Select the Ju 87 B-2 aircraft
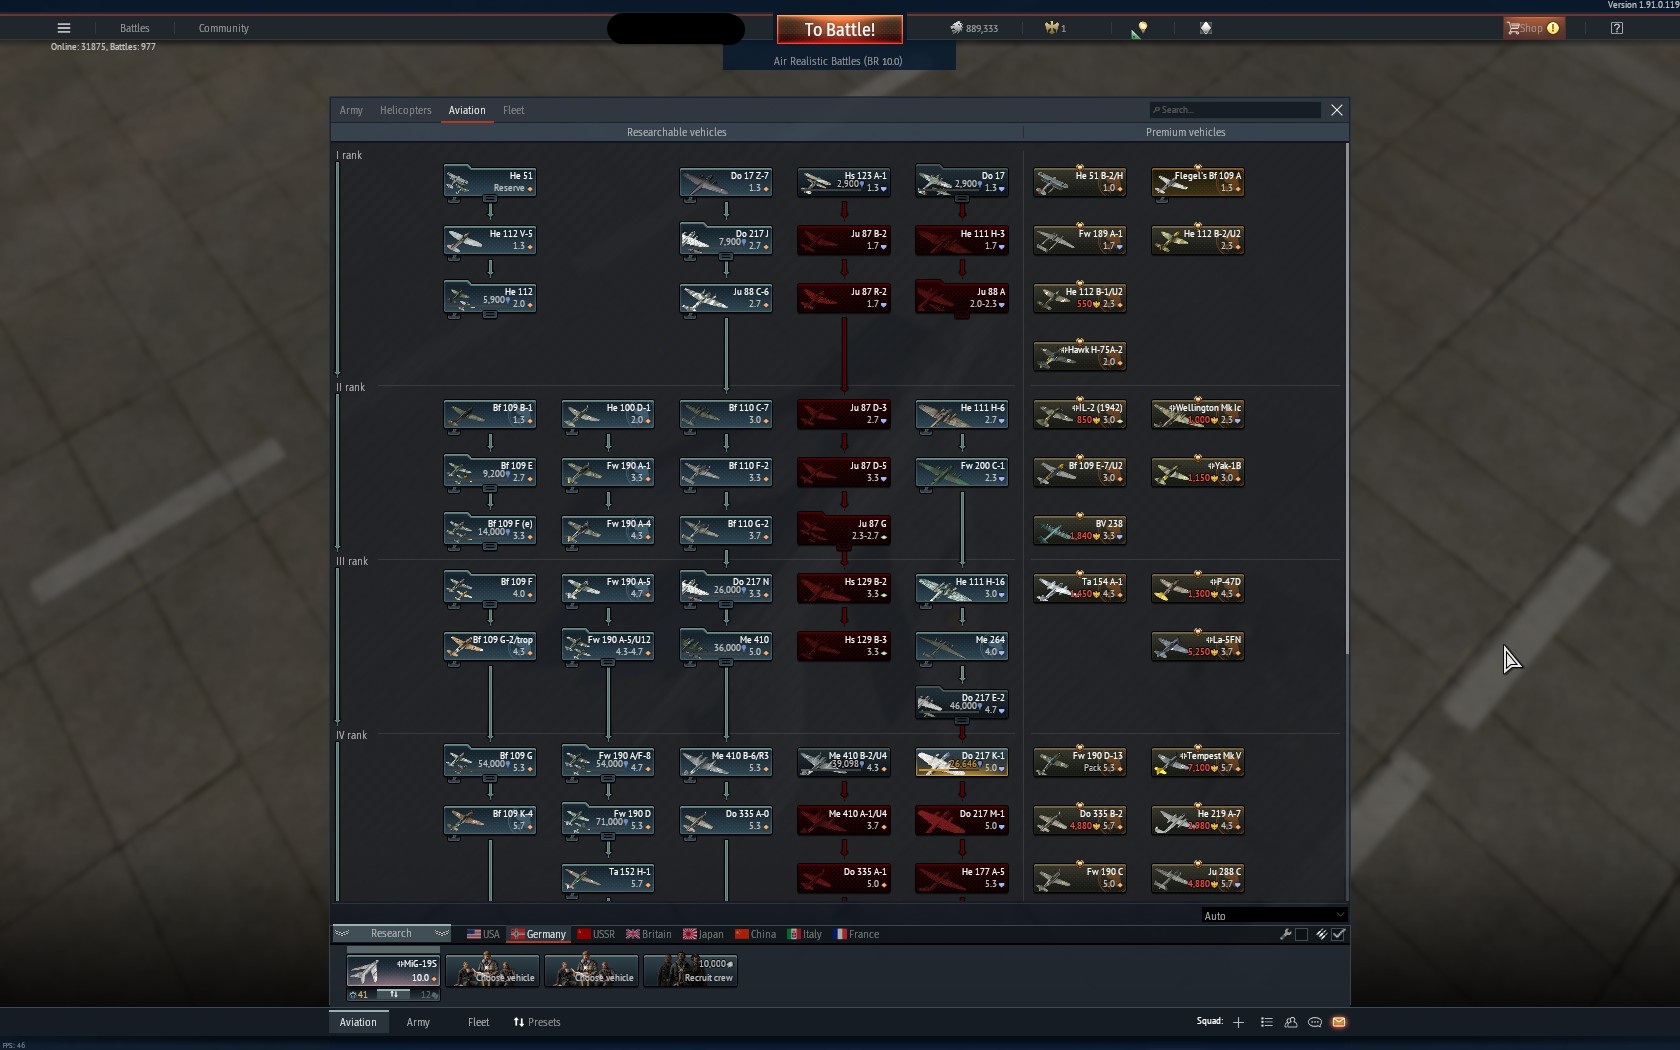1680x1050 pixels. [x=844, y=240]
